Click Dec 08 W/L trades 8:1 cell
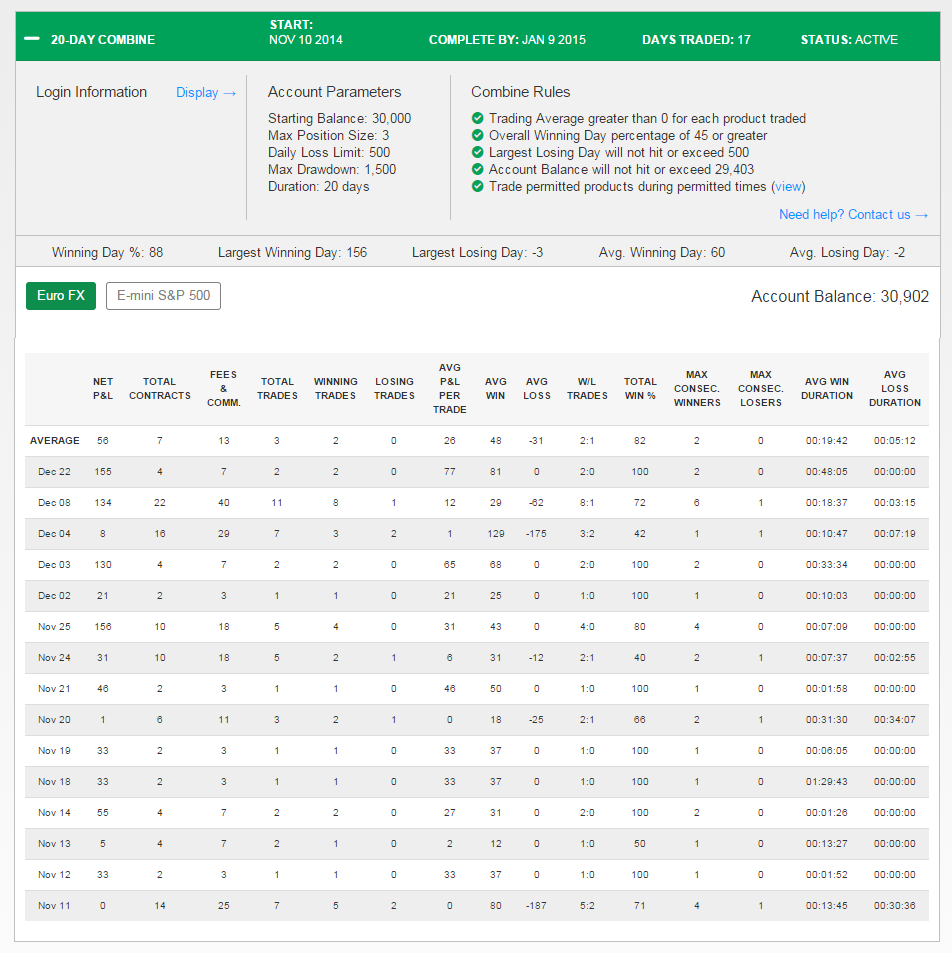Screen dimensions: 952x964 [587, 503]
